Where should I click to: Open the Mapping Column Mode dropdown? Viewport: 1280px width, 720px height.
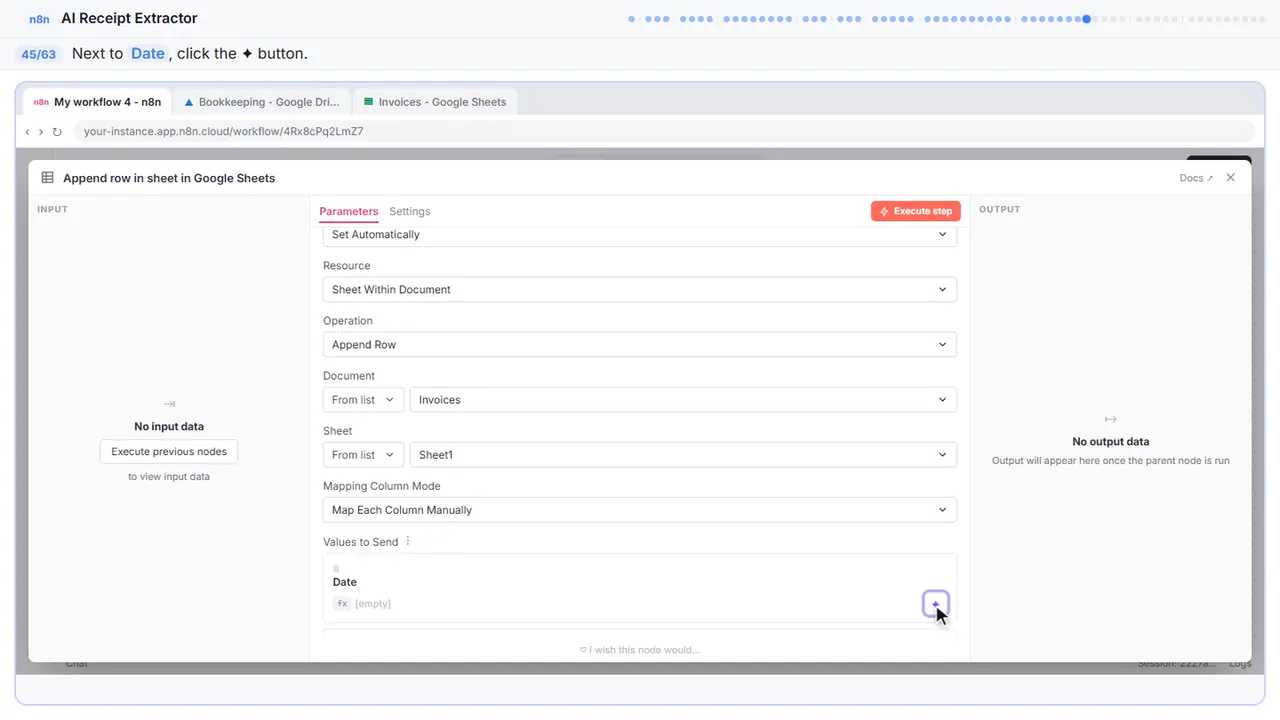(x=640, y=510)
